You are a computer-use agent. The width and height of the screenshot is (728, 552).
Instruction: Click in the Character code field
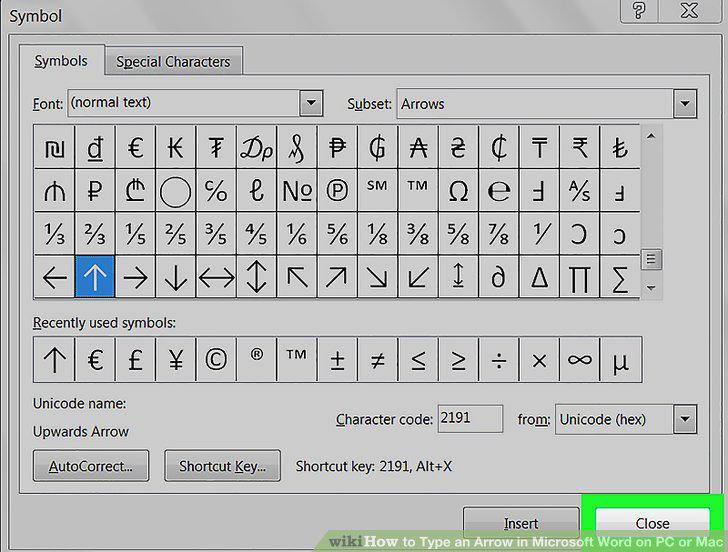click(470, 419)
